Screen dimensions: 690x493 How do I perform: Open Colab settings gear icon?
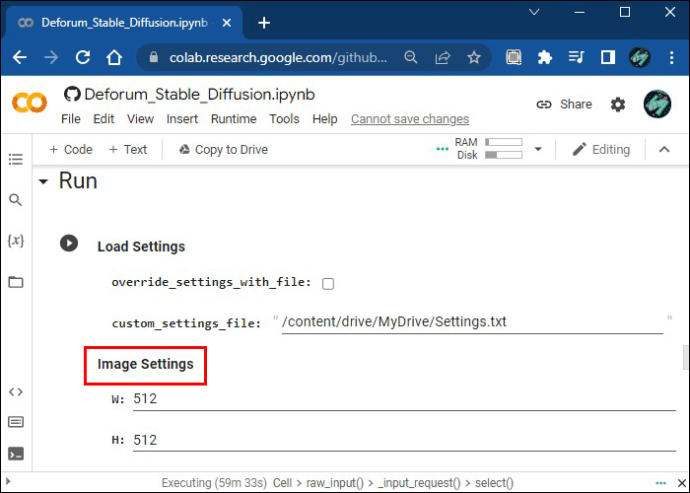pyautogui.click(x=618, y=104)
